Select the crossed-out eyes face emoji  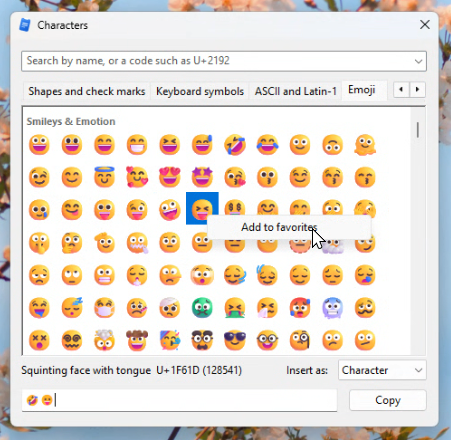coord(39,340)
